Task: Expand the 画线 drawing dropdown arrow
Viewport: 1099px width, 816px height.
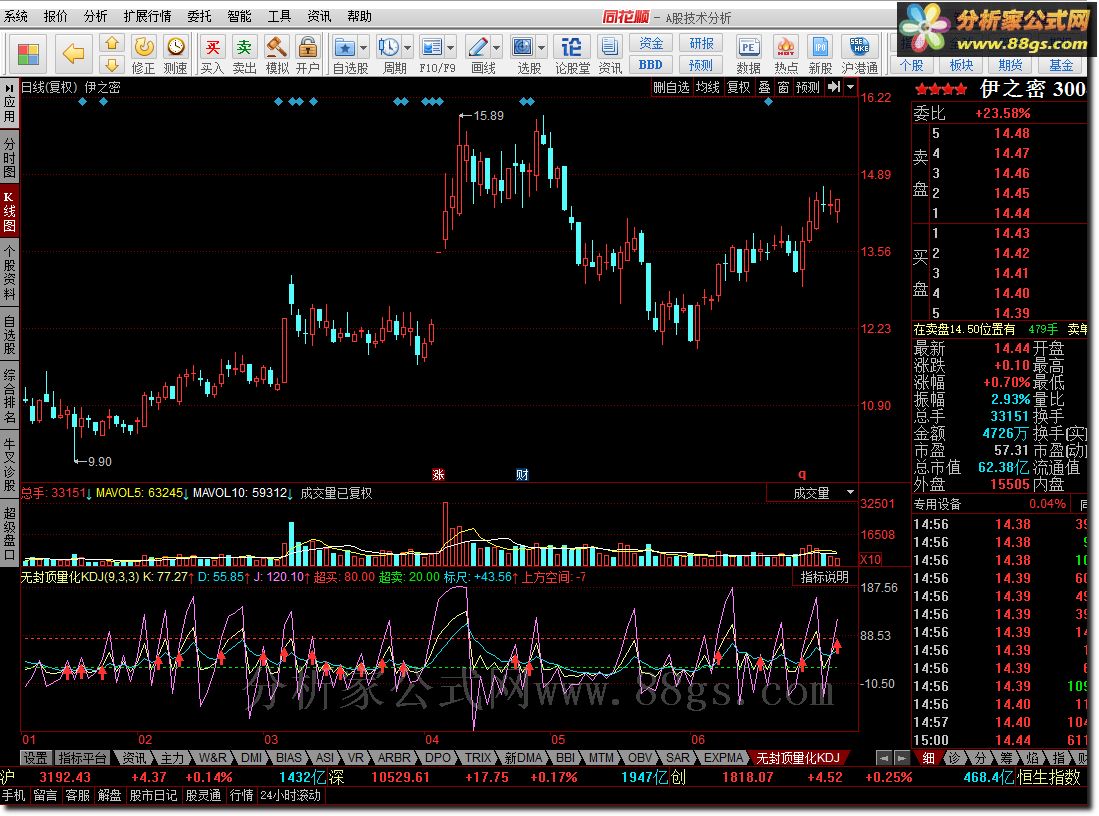Action: coord(496,48)
